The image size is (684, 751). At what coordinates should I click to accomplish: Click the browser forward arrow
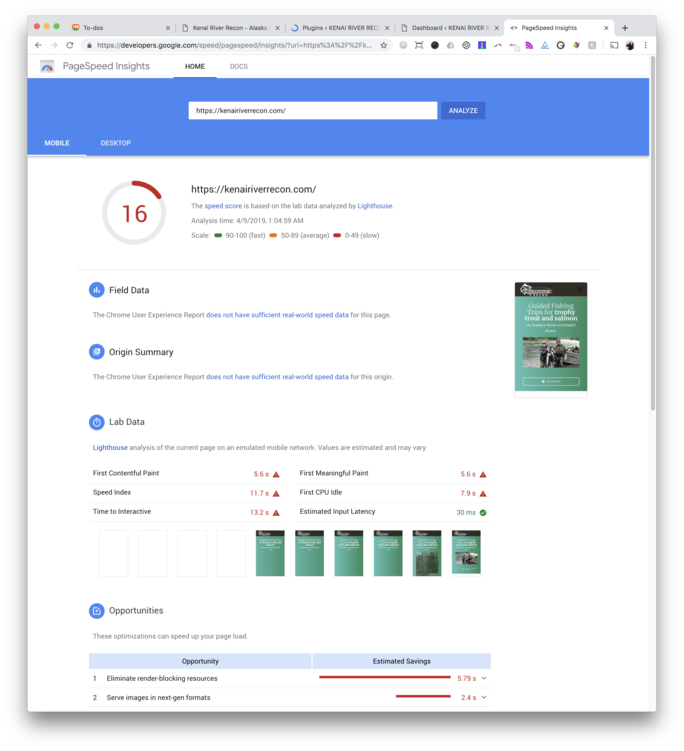click(x=54, y=45)
